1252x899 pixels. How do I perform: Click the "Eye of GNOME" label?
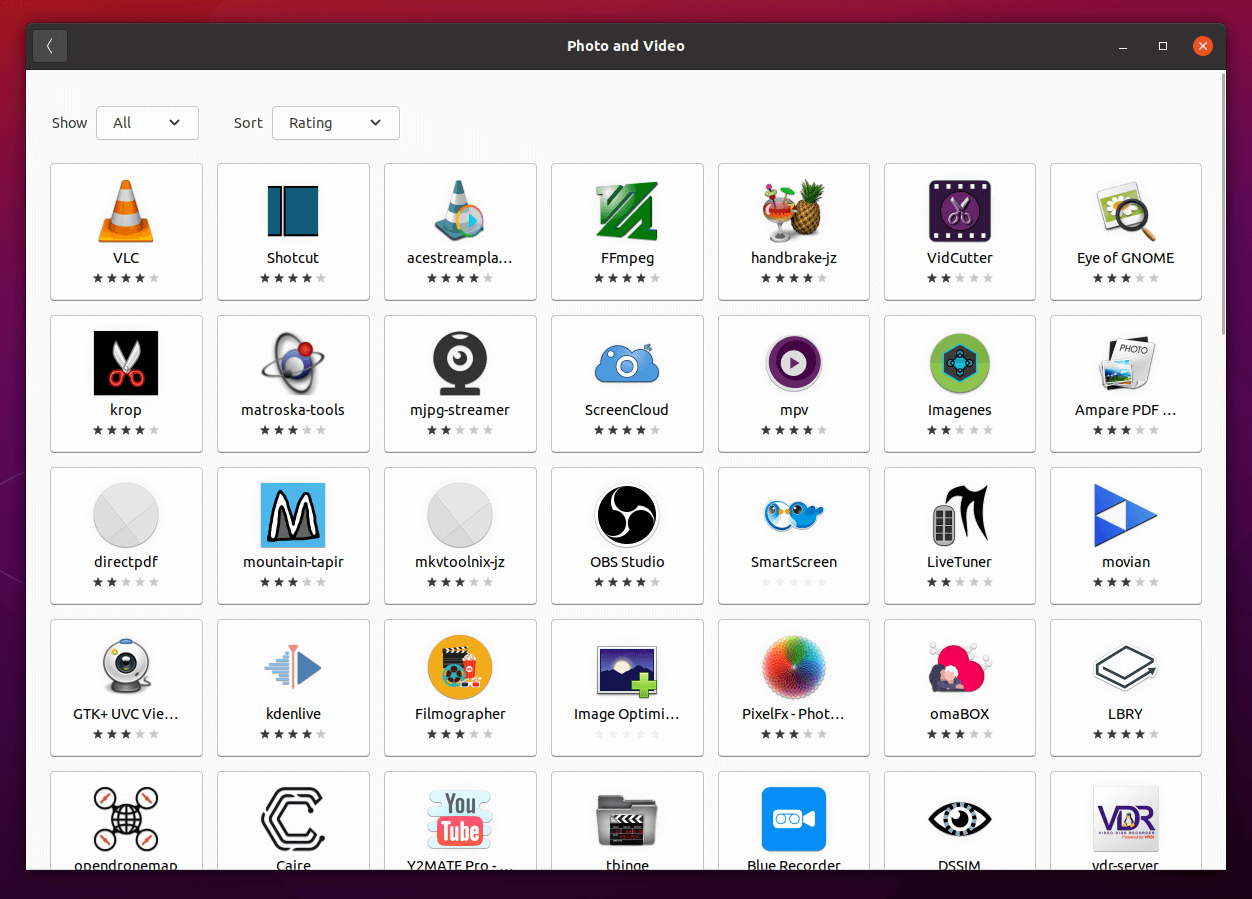point(1126,258)
